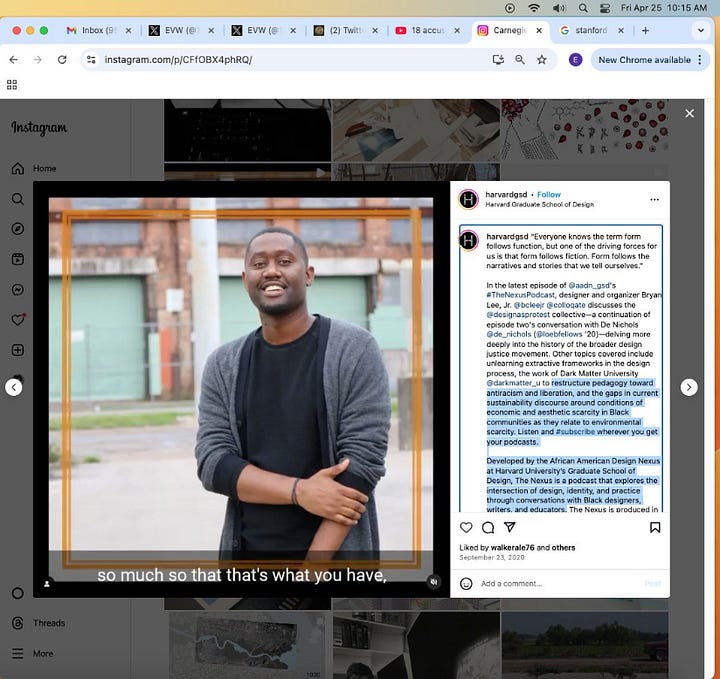The image size is (720, 679).
Task: Click the @designasprotest mention
Action: [518, 315]
